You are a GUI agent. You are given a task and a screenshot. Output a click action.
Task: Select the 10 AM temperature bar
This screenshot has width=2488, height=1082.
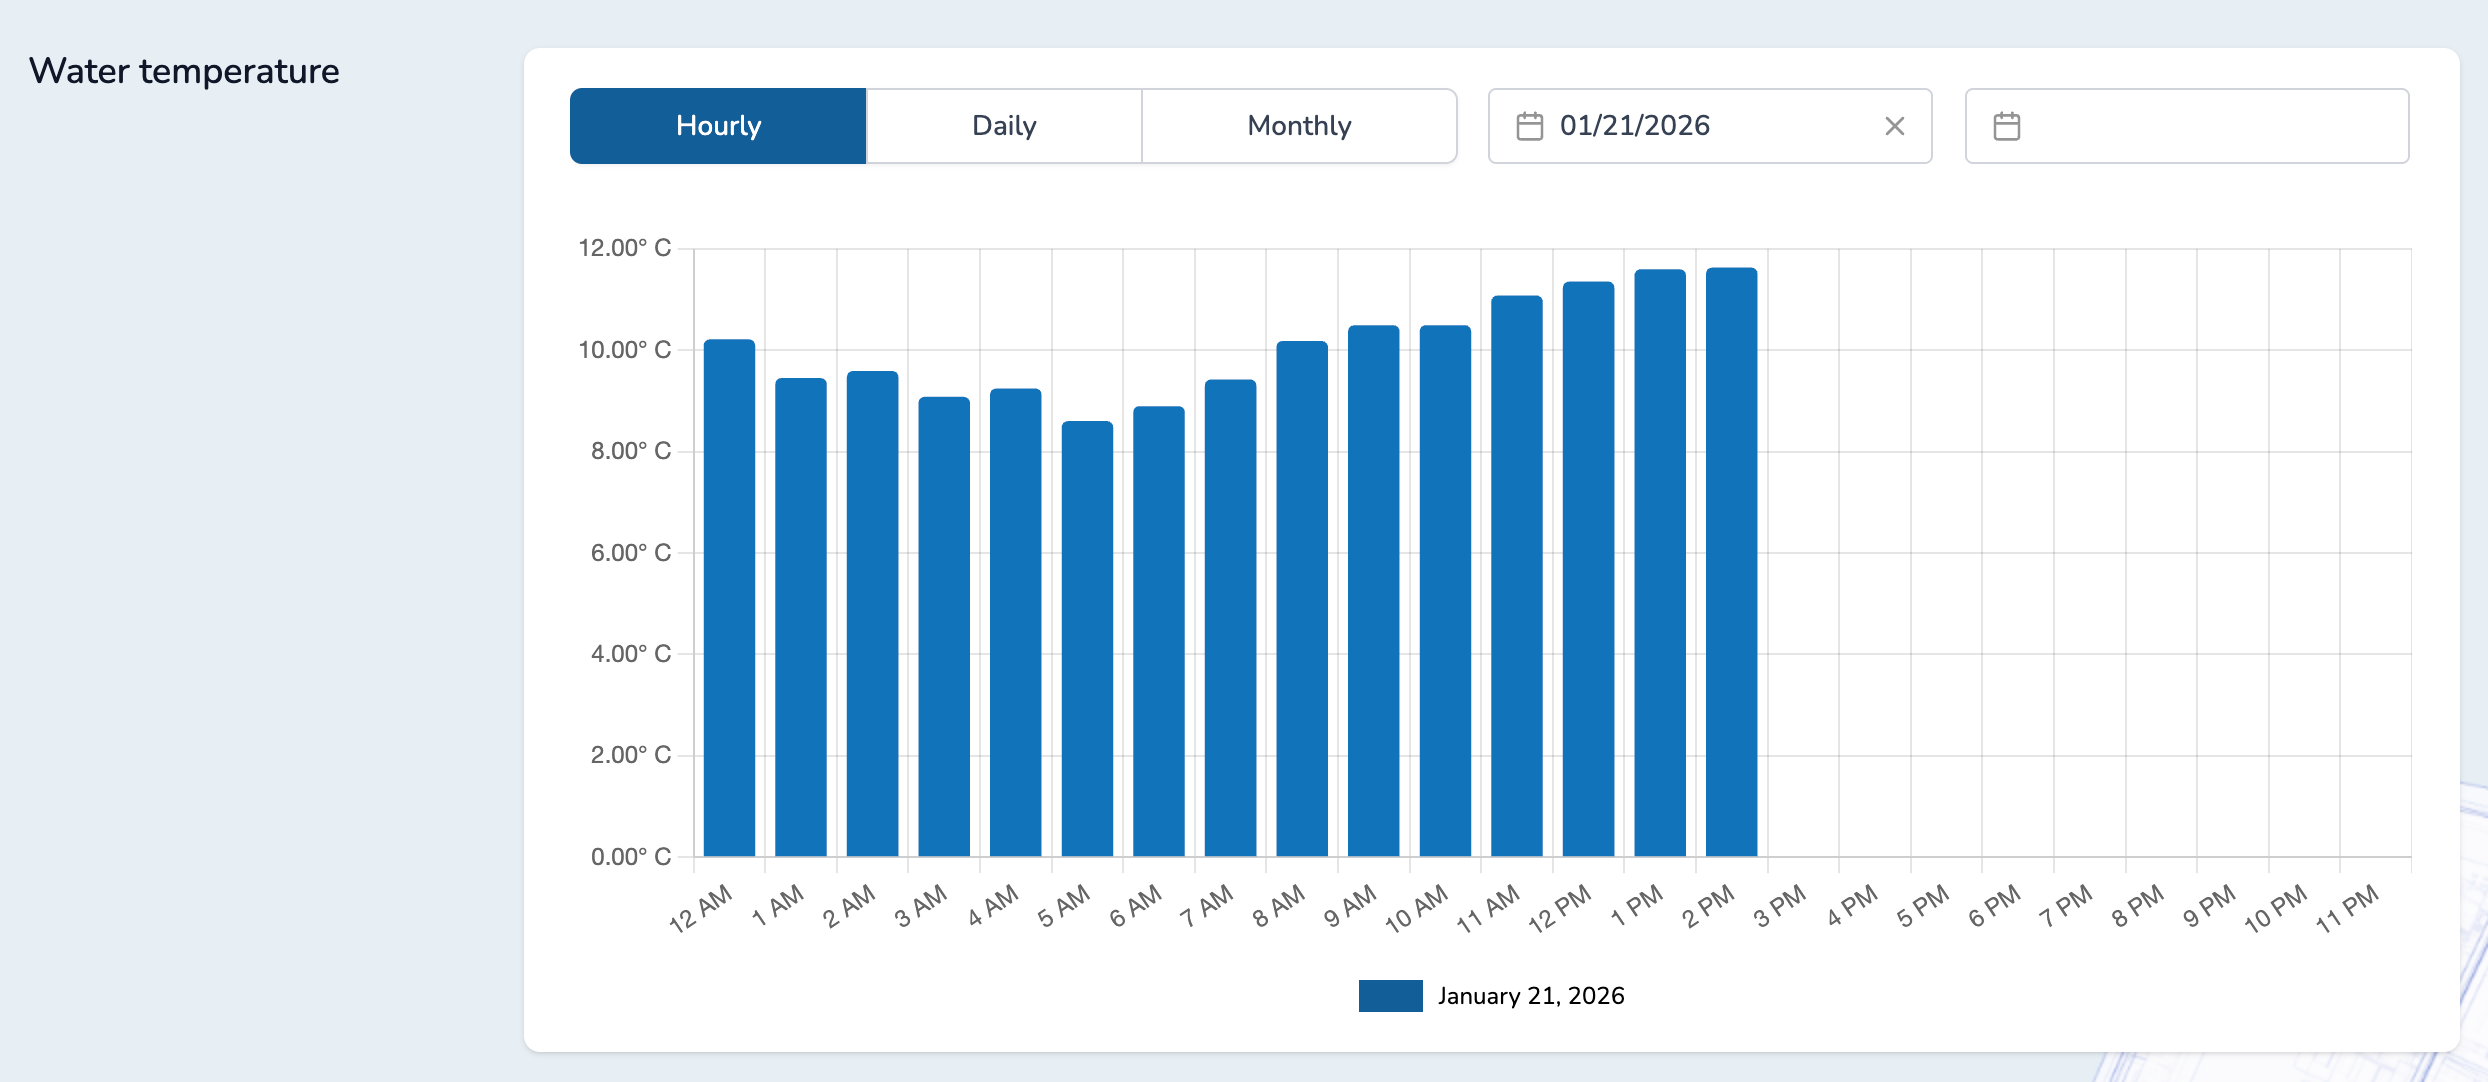click(1445, 590)
